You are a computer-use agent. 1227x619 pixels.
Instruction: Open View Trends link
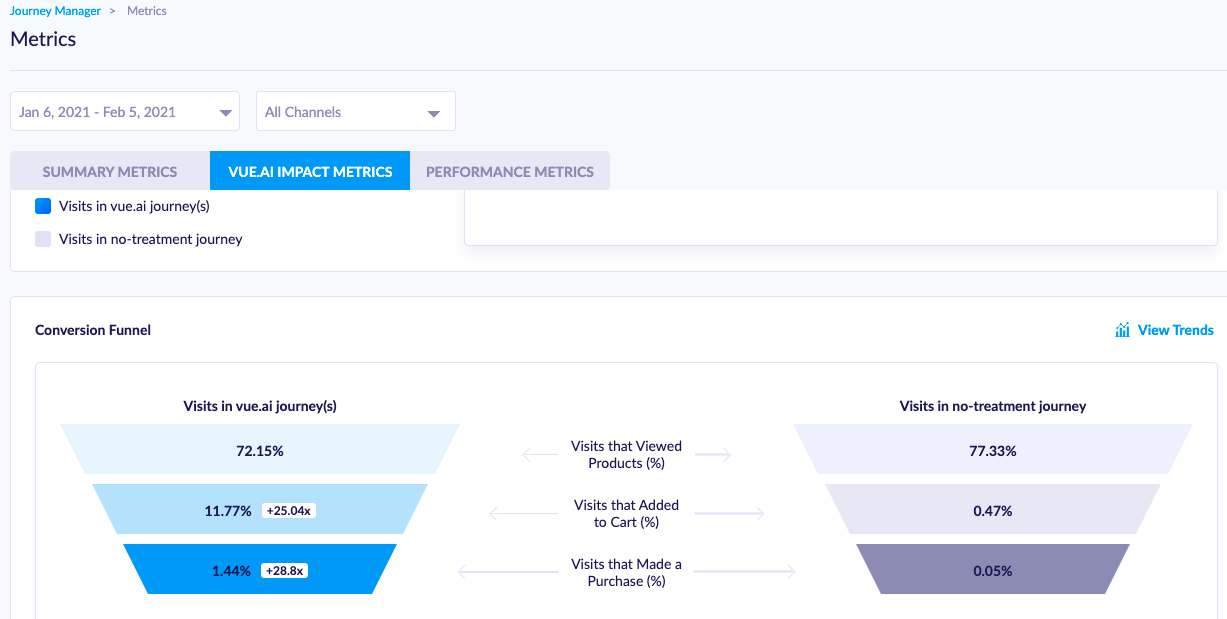(x=1175, y=330)
